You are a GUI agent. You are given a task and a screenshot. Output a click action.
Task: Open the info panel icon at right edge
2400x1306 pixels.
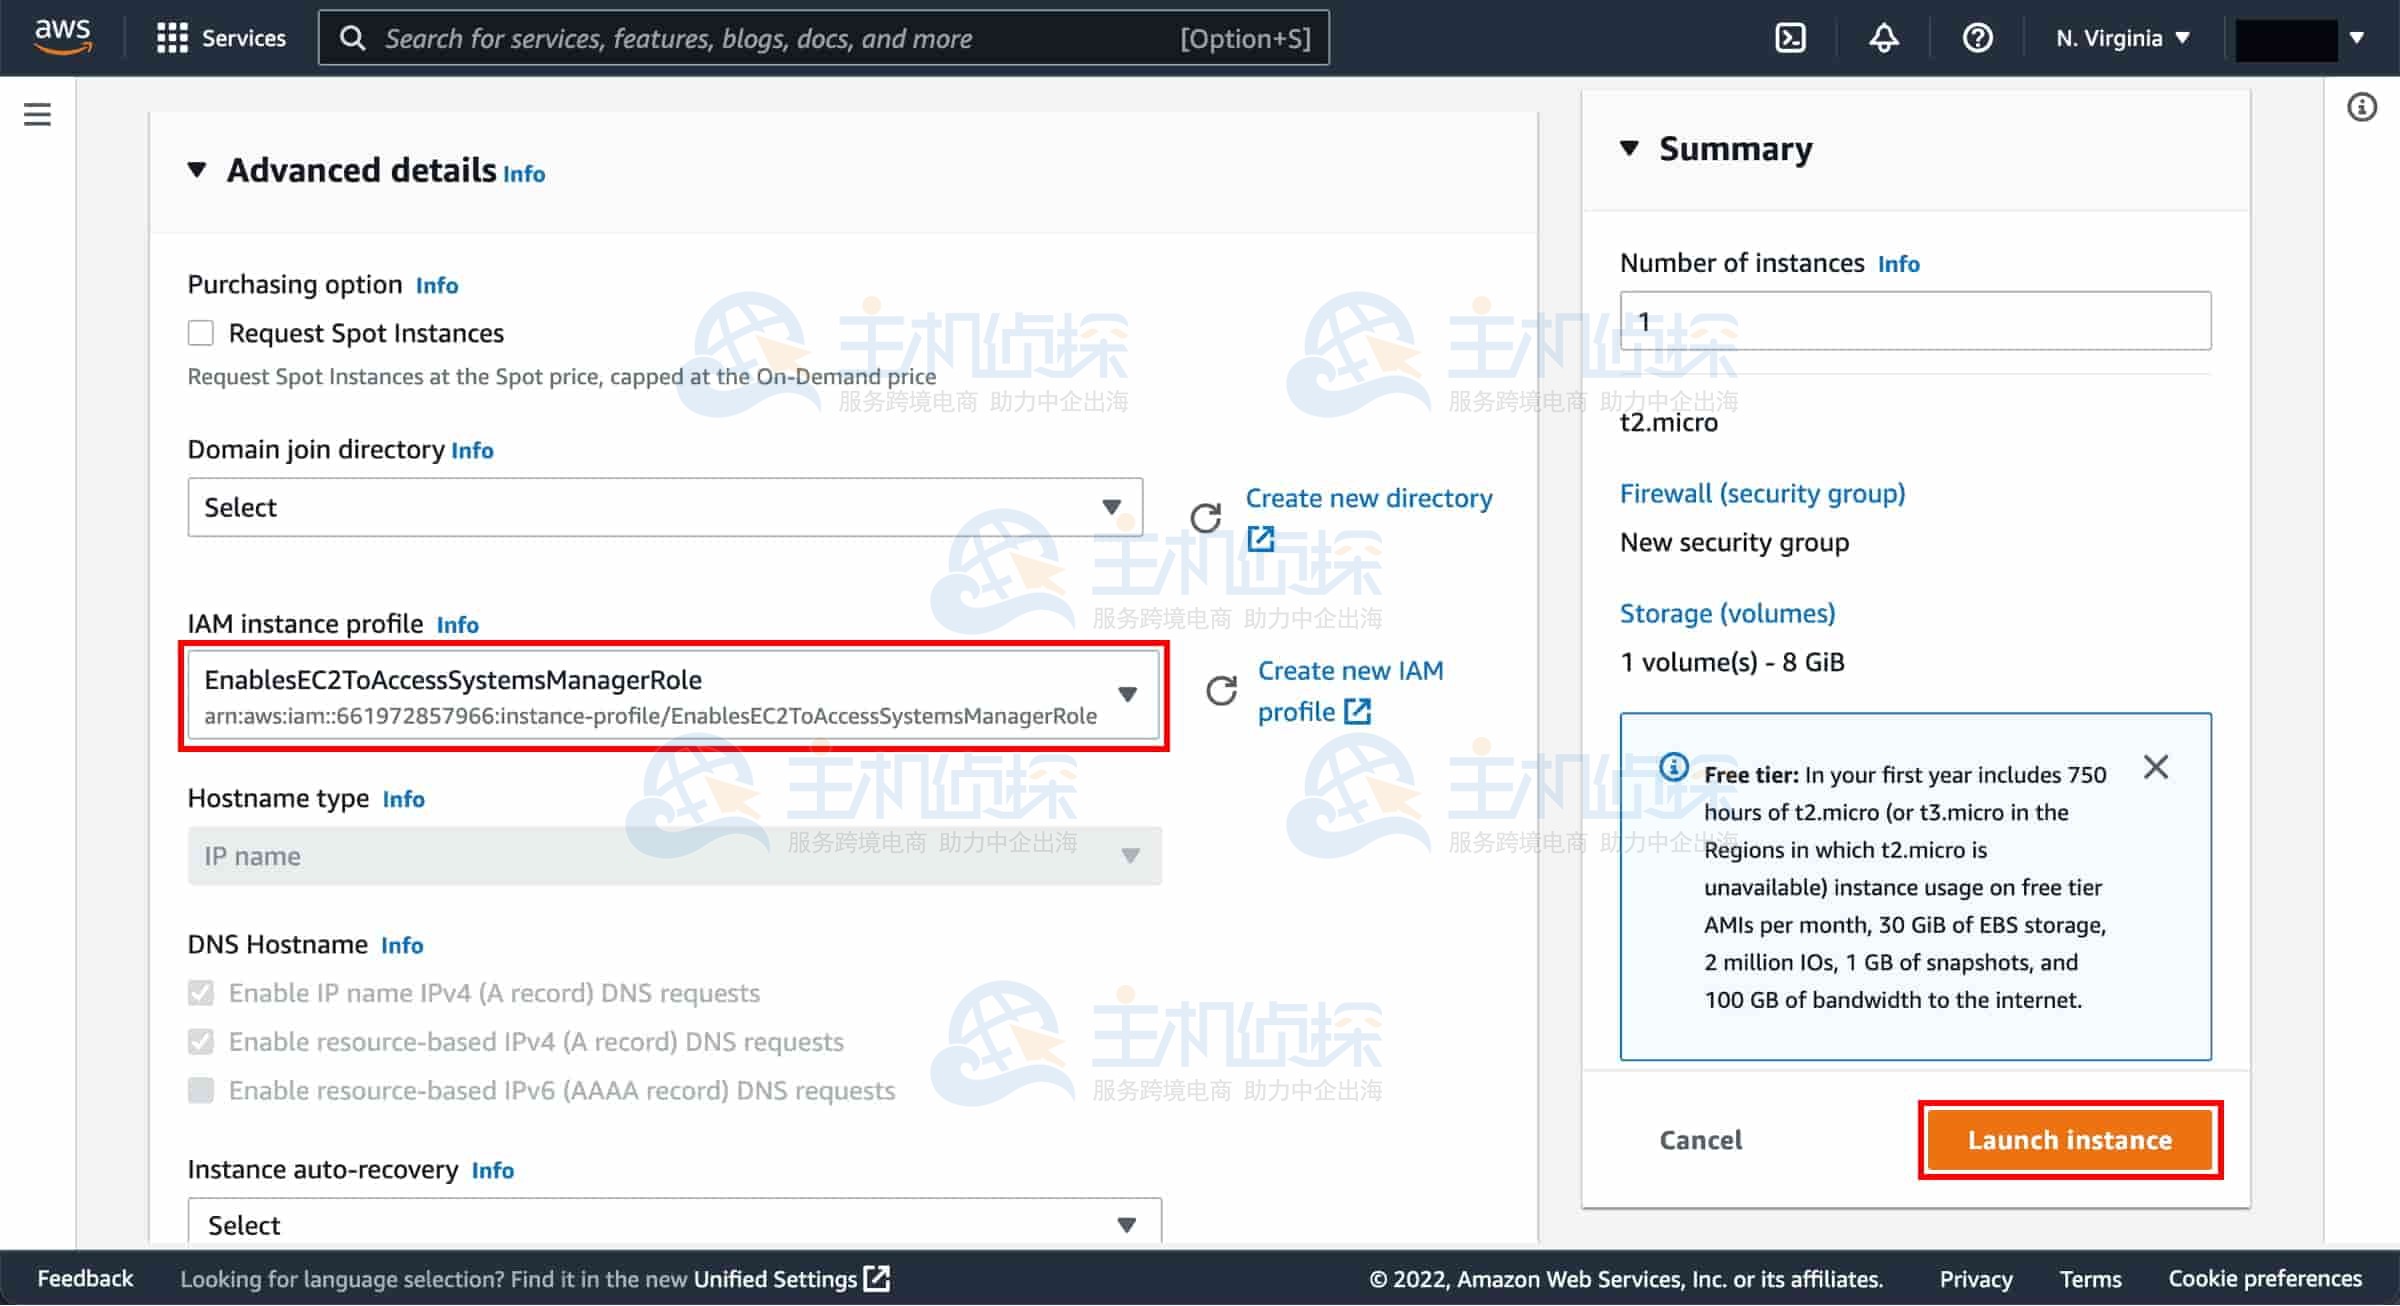[x=2362, y=107]
